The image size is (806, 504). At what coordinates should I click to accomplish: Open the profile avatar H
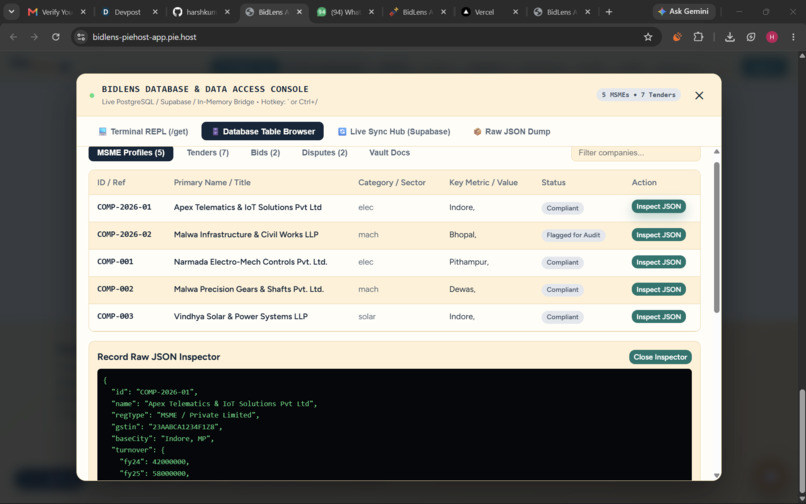click(772, 37)
